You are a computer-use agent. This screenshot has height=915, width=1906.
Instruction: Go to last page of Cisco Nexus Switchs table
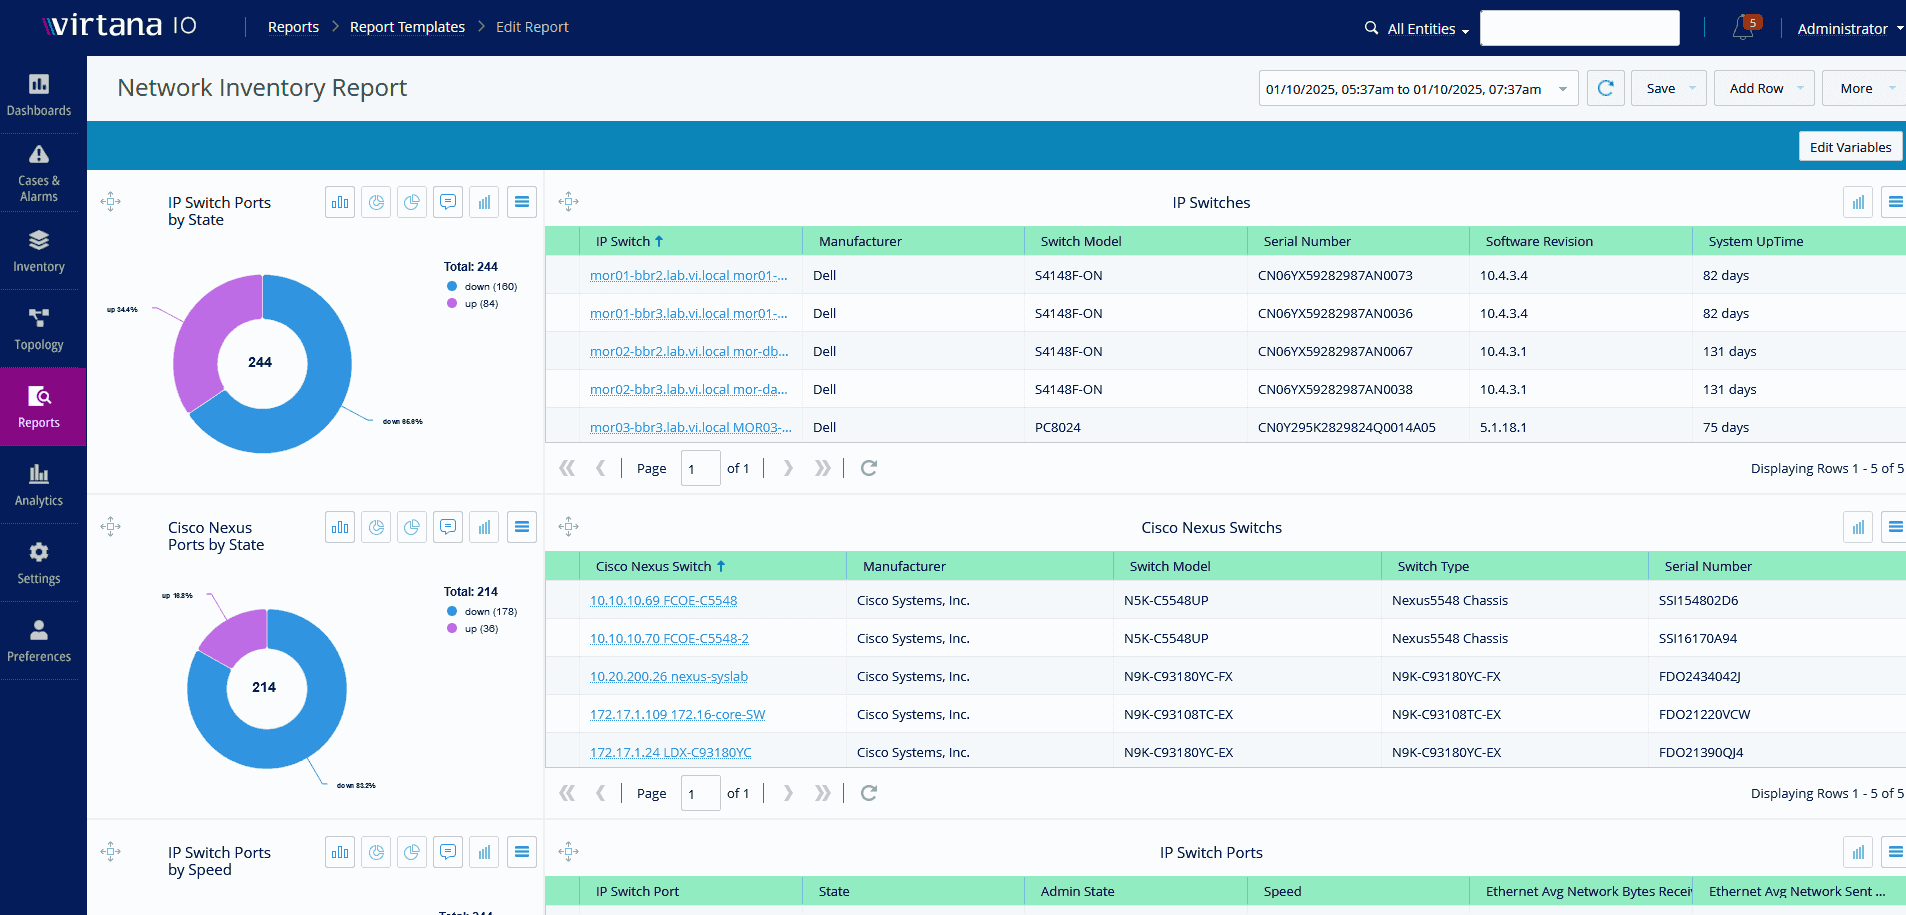click(823, 793)
